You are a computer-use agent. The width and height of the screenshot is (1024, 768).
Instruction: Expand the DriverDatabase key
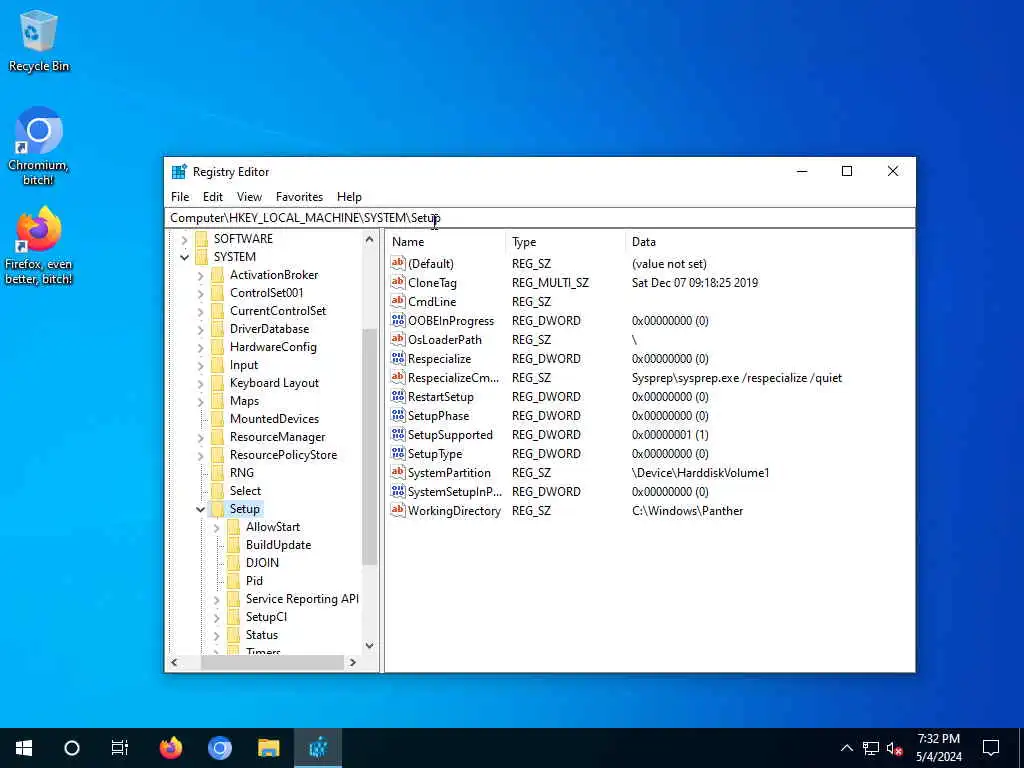coord(200,330)
